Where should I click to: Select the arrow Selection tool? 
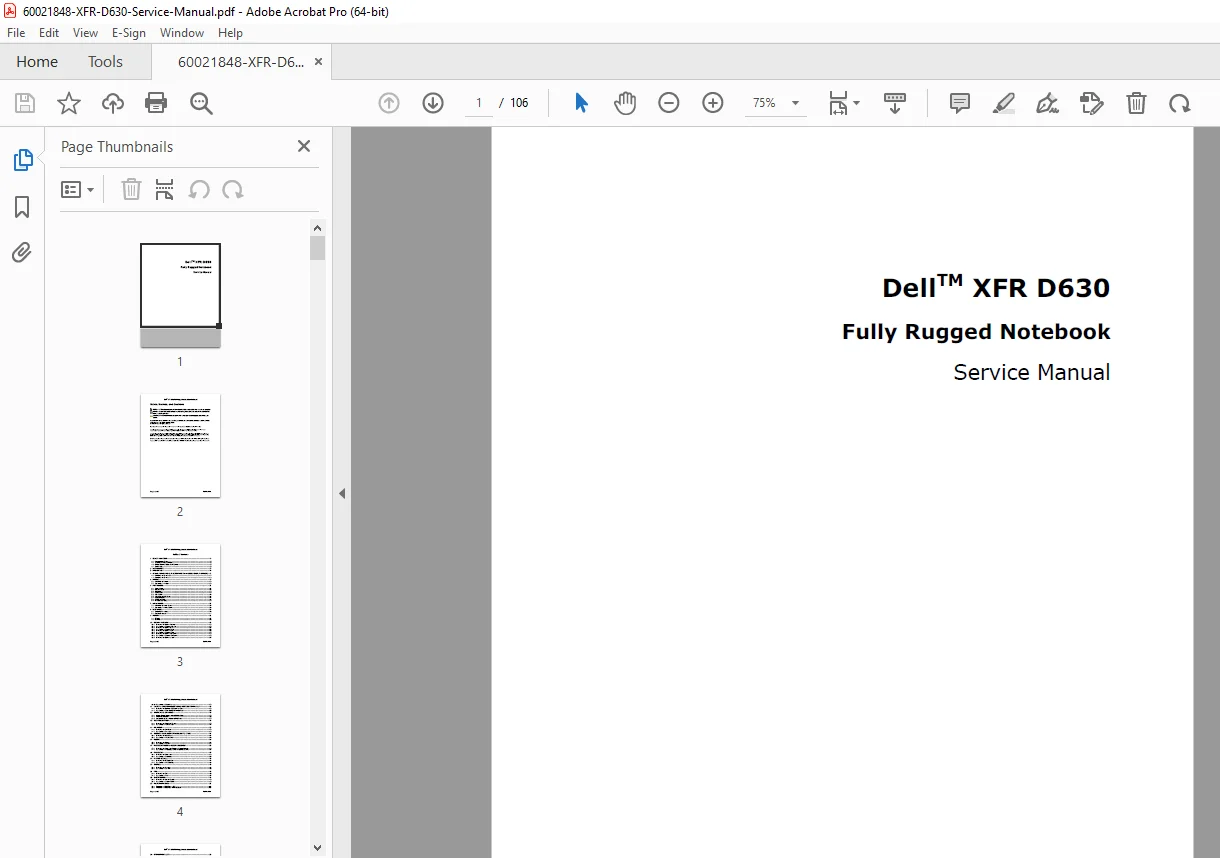tap(581, 103)
